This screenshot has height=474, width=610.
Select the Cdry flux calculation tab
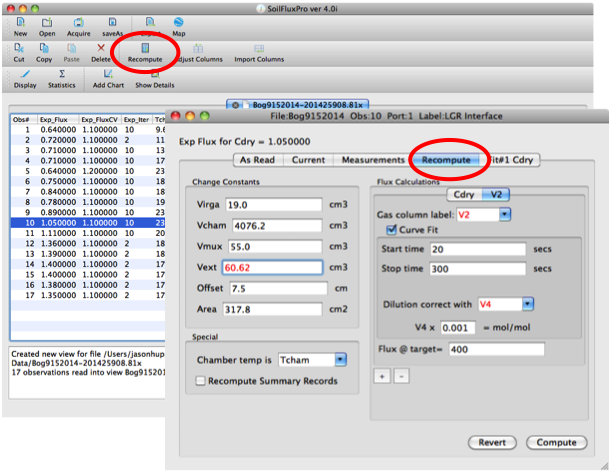[464, 194]
